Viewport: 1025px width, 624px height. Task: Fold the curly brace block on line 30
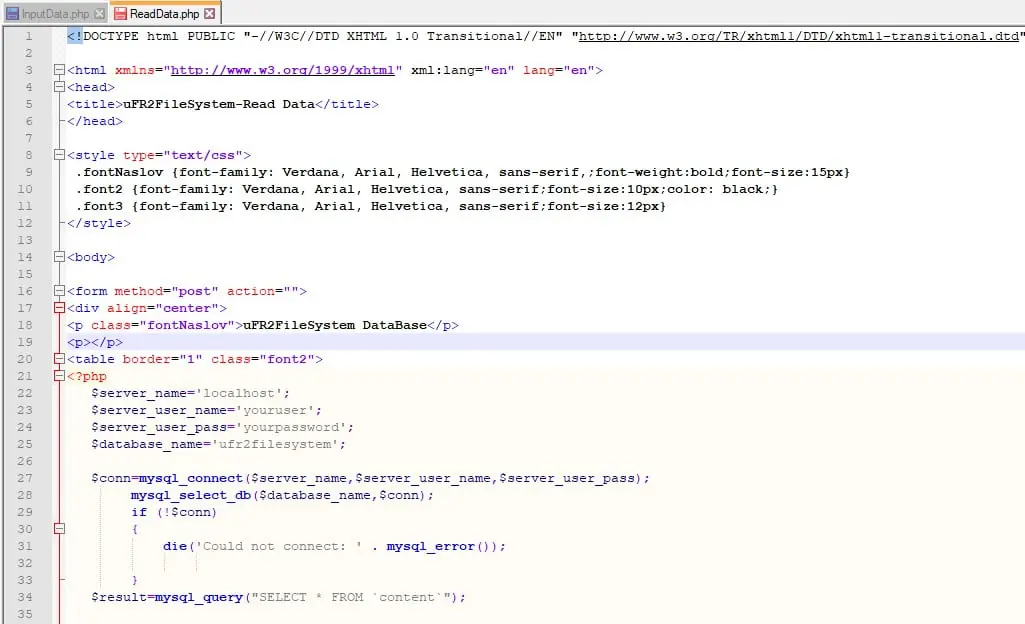click(59, 529)
